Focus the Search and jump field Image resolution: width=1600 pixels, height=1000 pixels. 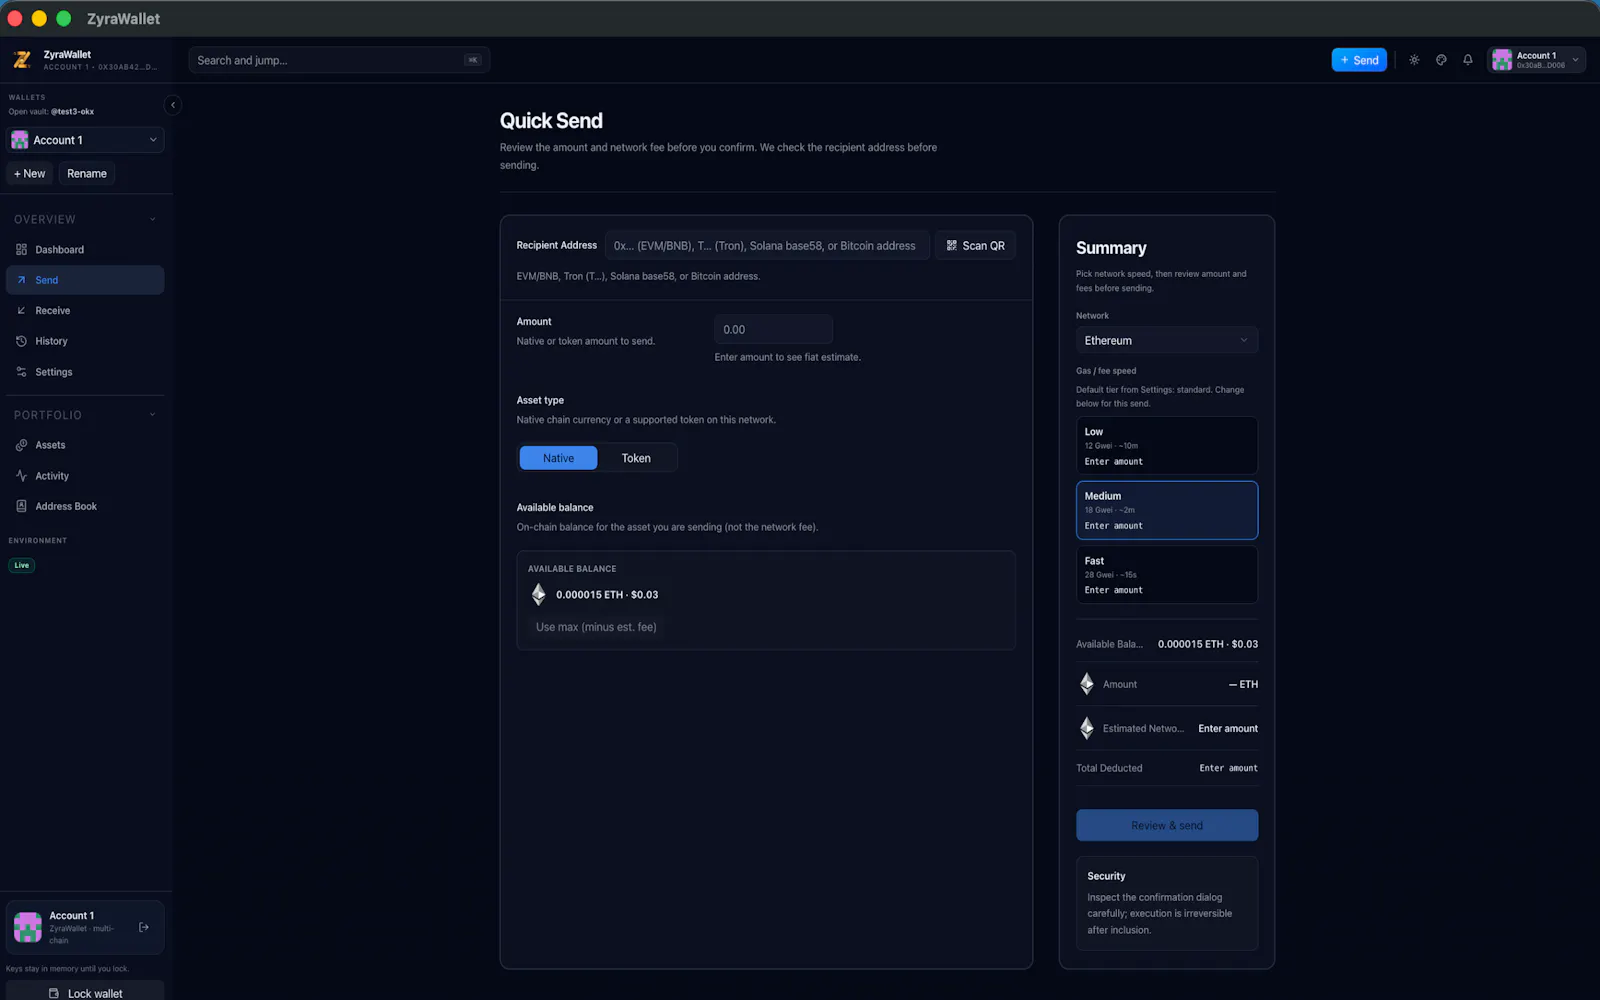click(x=339, y=60)
